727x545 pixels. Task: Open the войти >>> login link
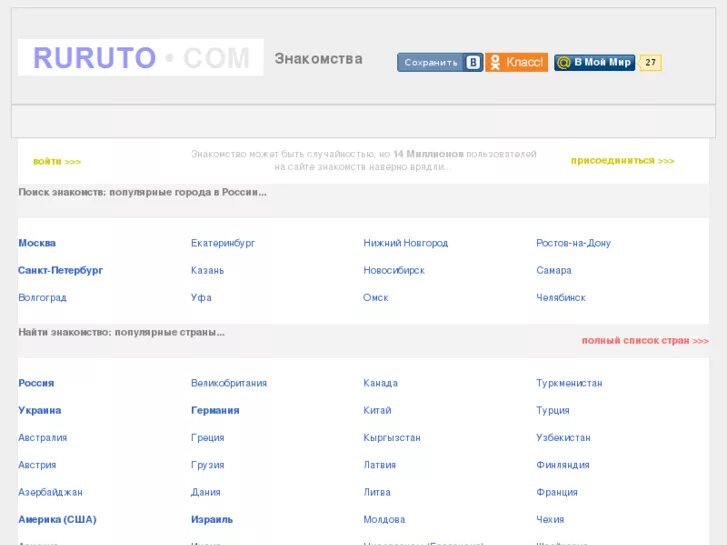click(x=57, y=161)
